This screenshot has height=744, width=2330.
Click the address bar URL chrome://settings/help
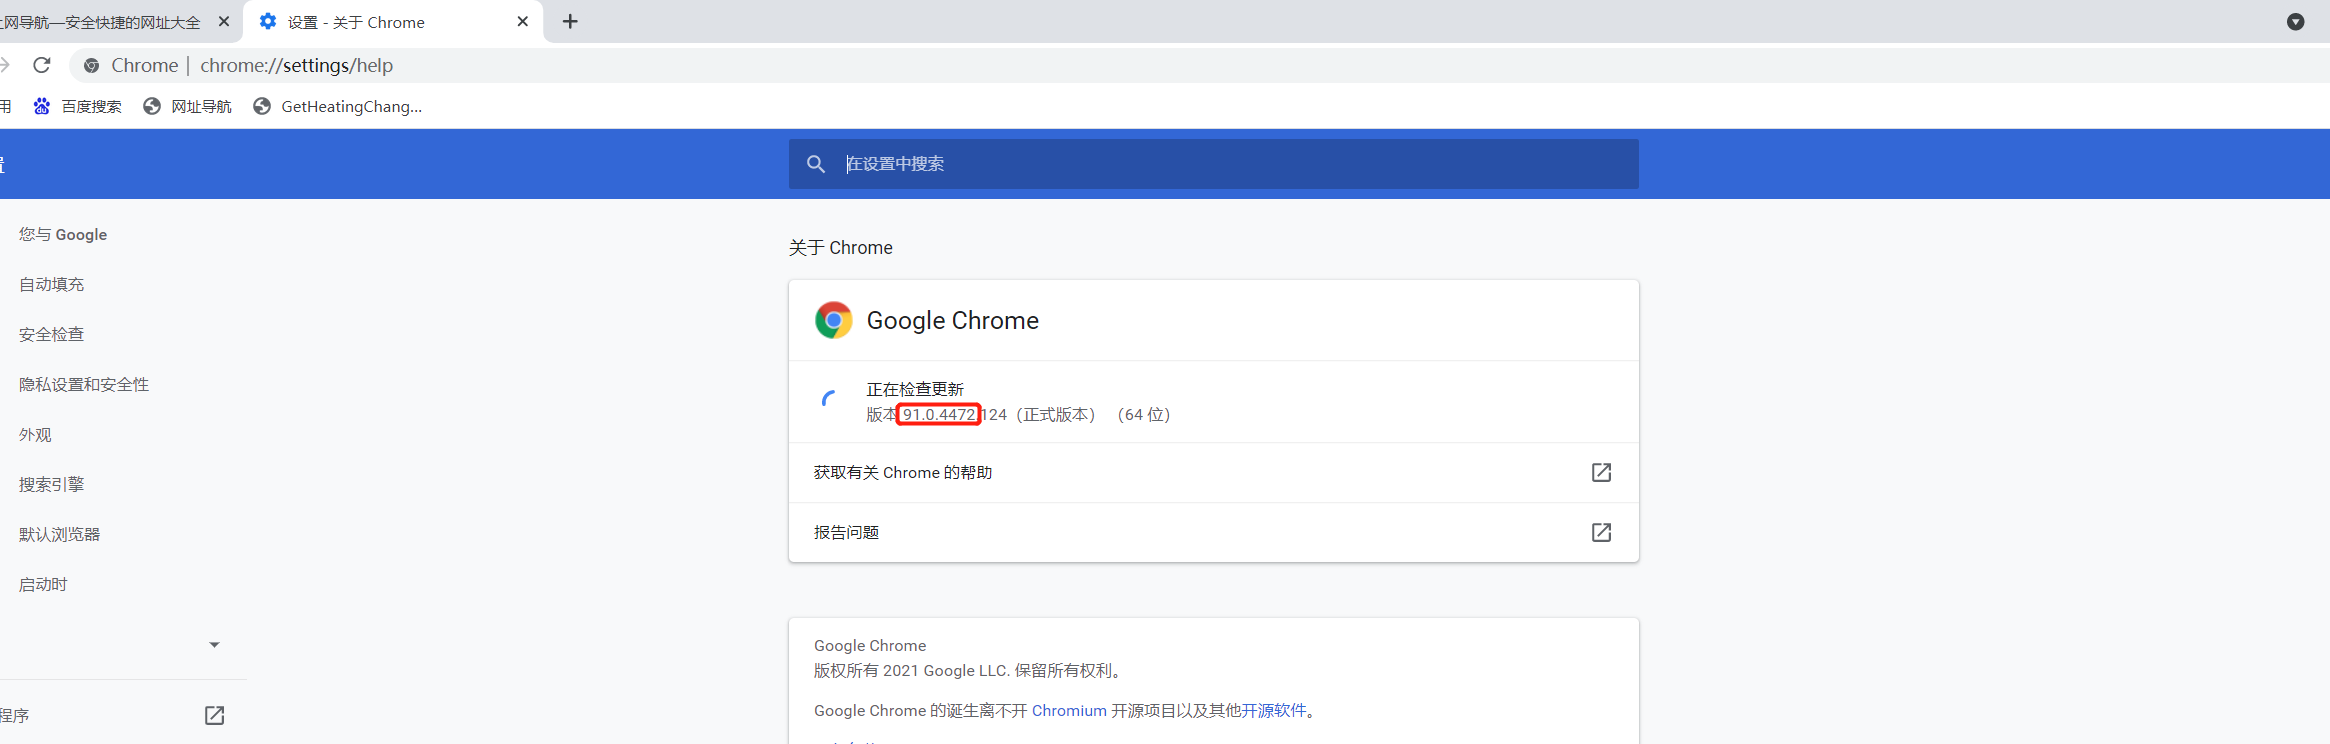coord(296,65)
